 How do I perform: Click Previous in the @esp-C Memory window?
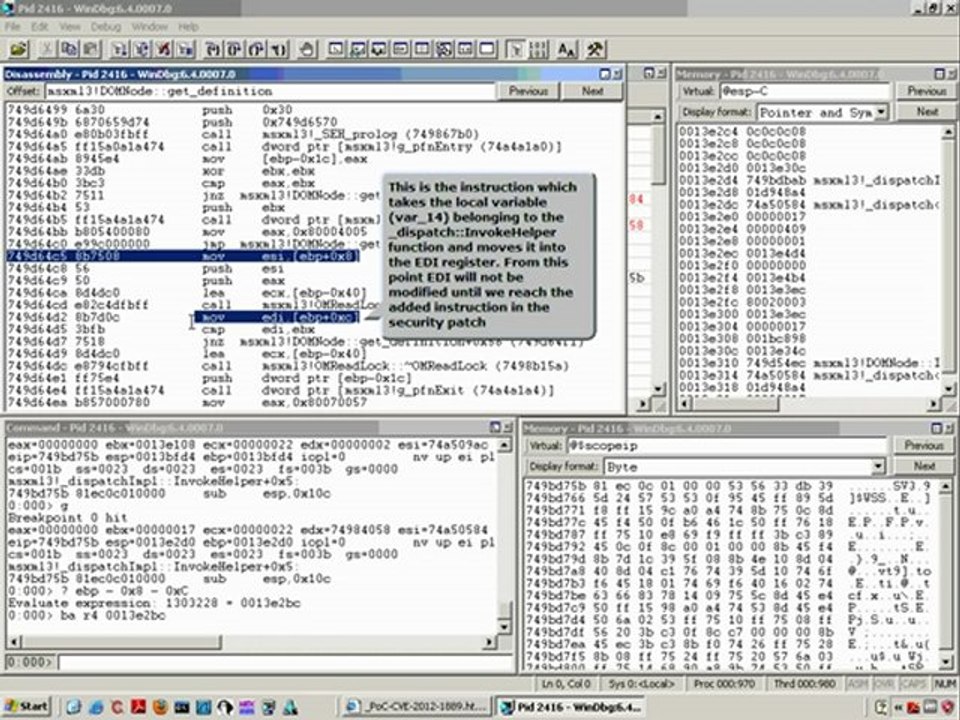coord(926,91)
